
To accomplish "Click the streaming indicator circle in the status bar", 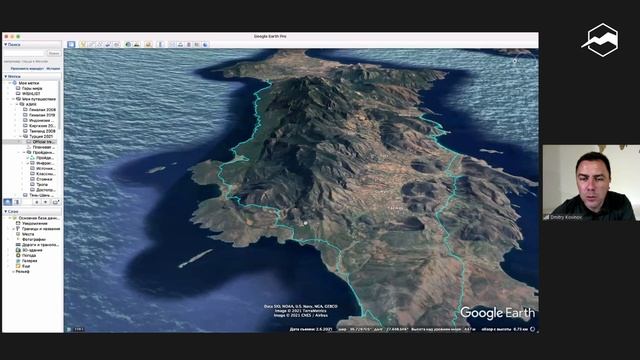I will [533, 329].
